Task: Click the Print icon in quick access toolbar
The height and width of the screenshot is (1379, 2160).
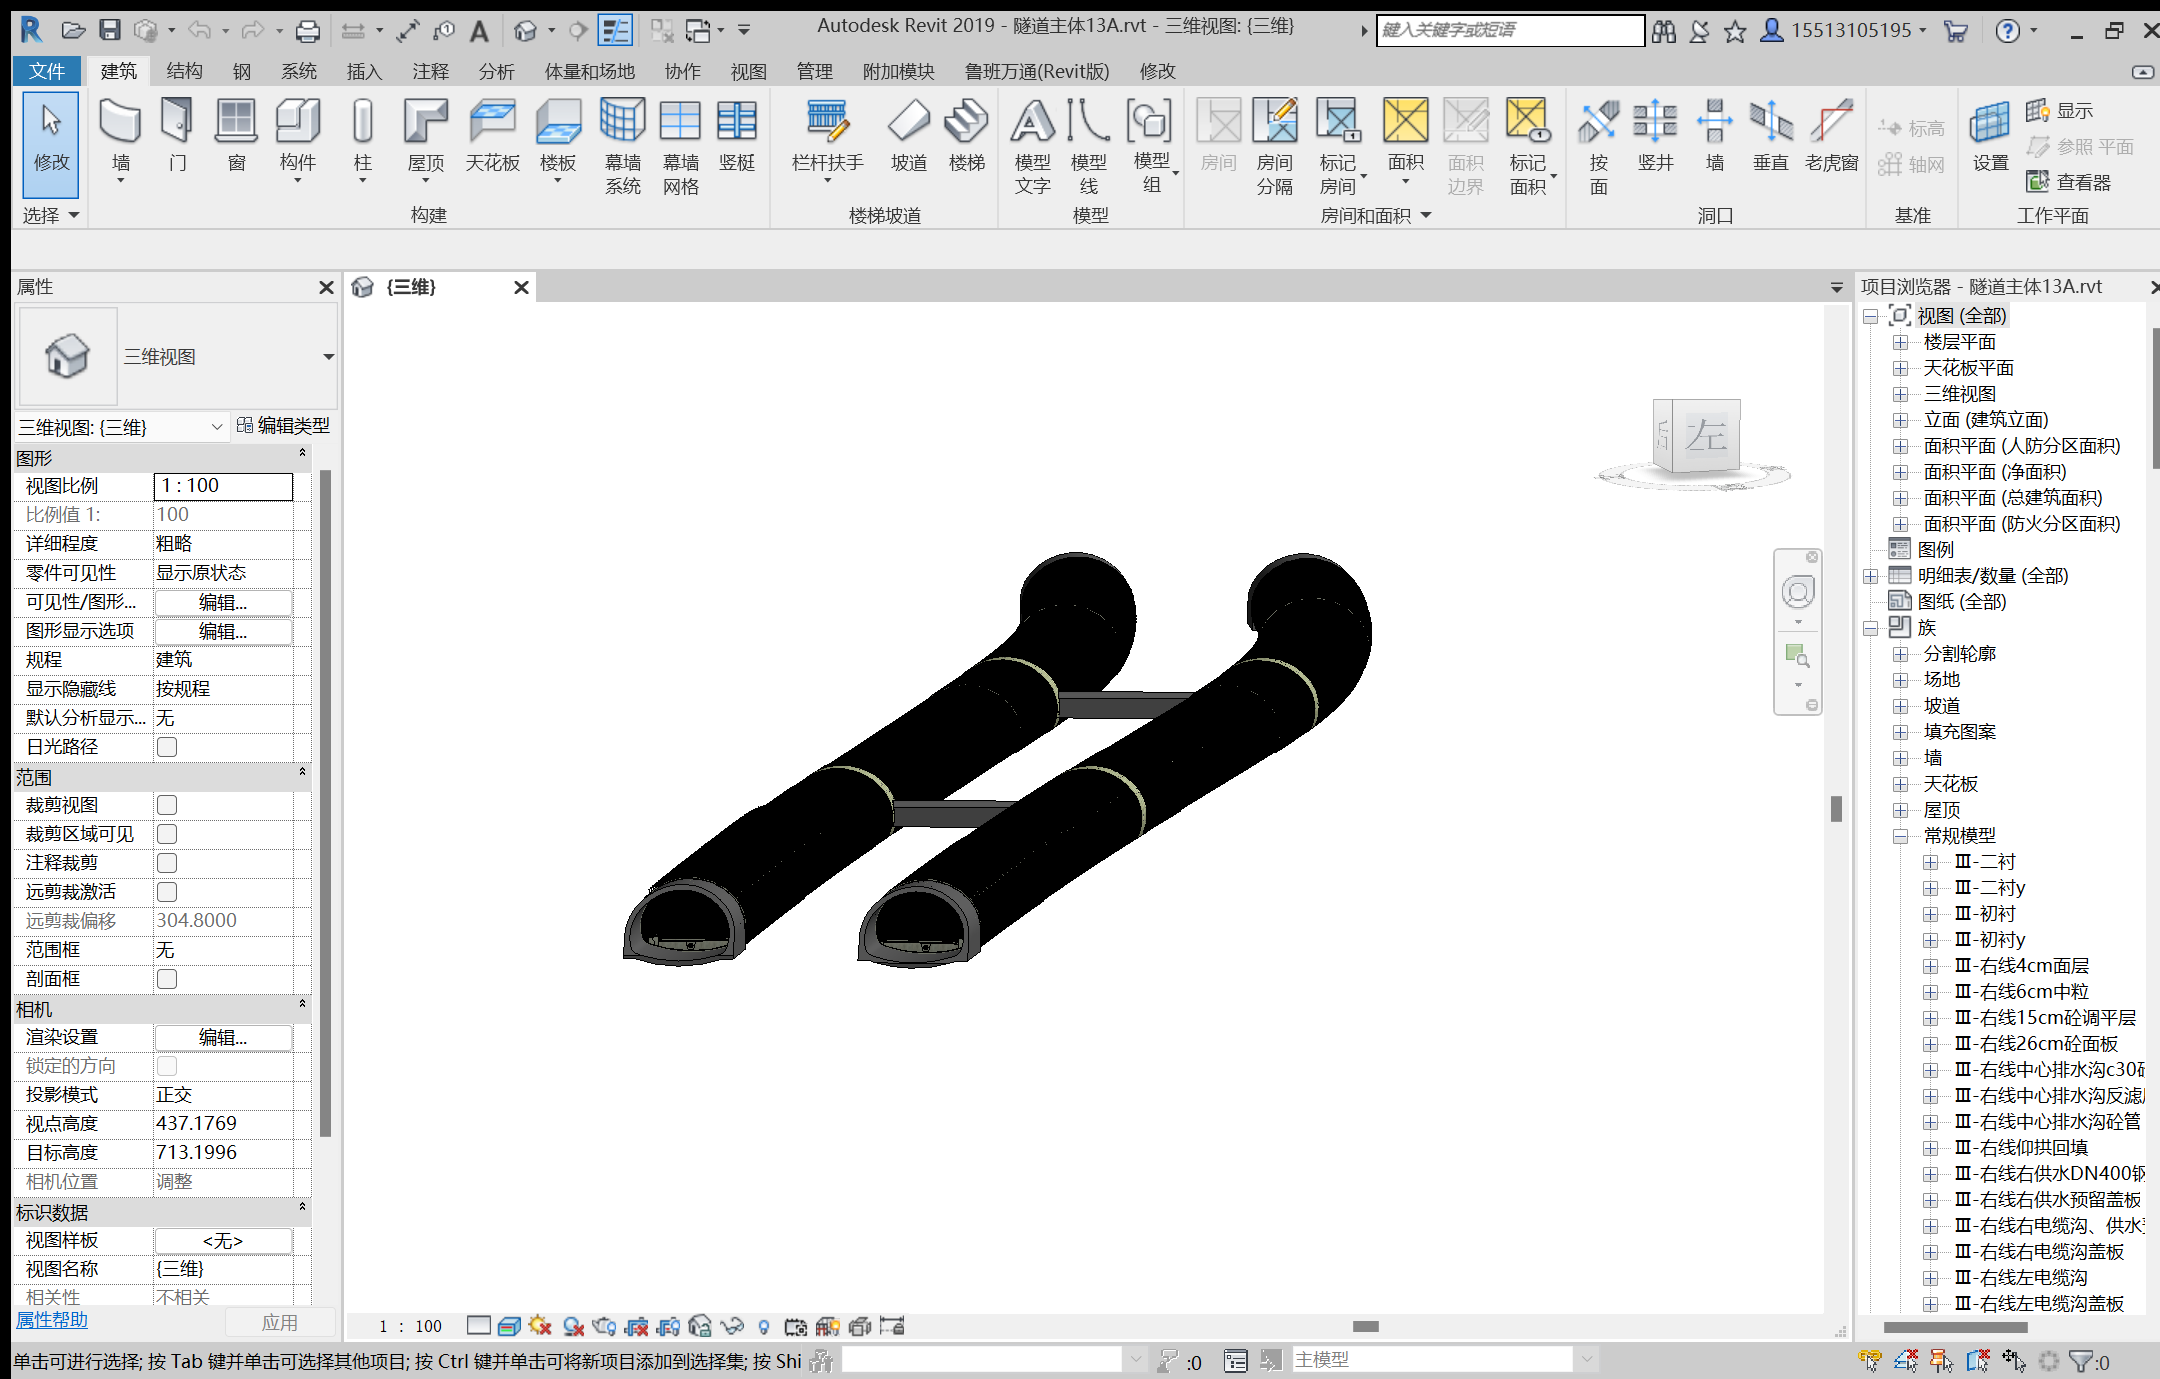Action: [x=308, y=31]
